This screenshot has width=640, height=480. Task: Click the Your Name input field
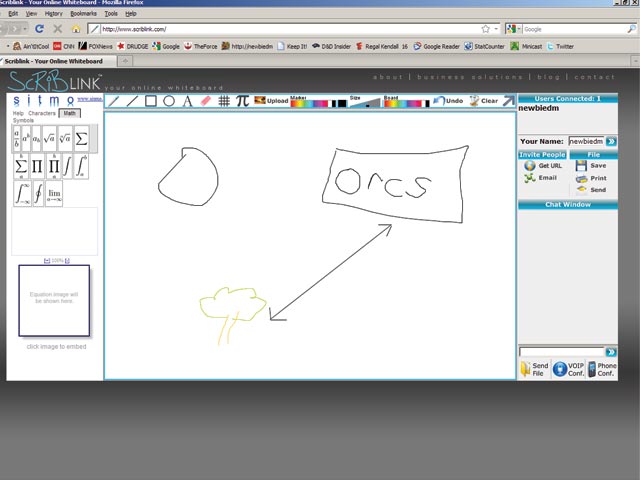point(586,142)
